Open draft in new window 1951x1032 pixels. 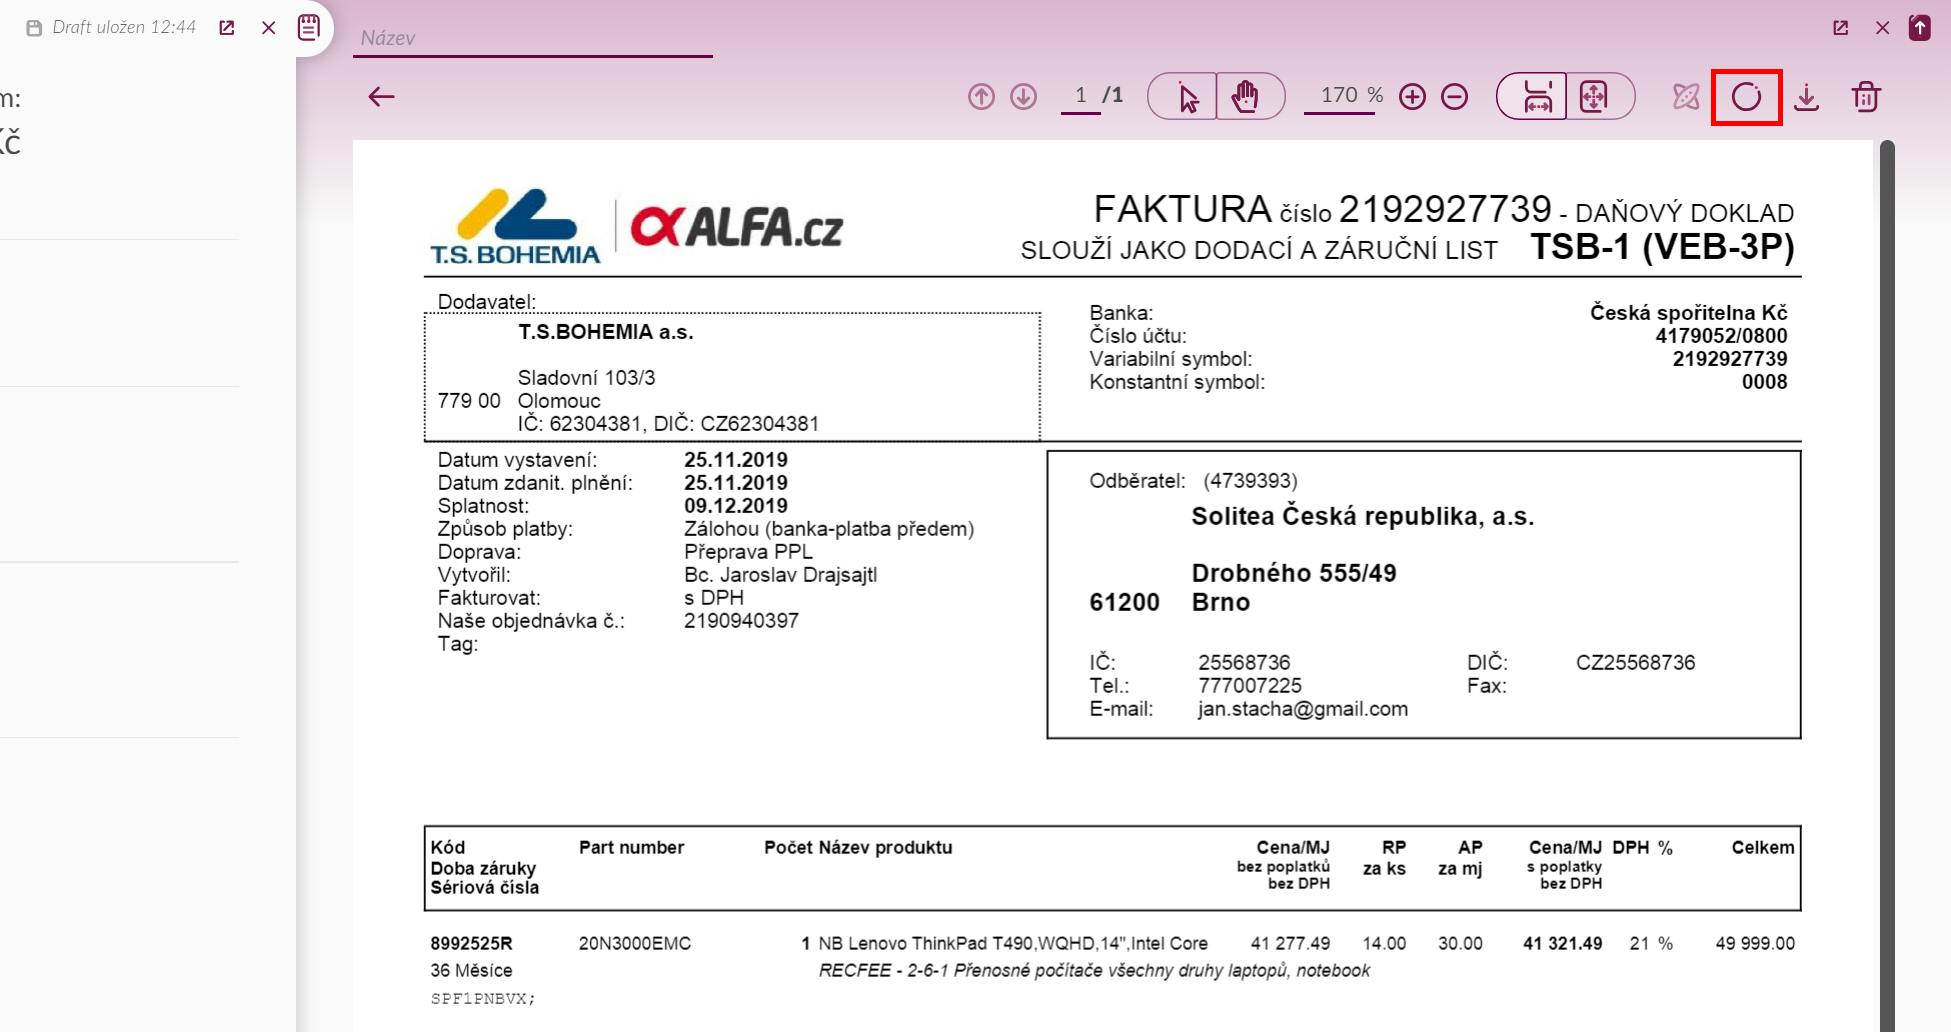click(x=227, y=28)
